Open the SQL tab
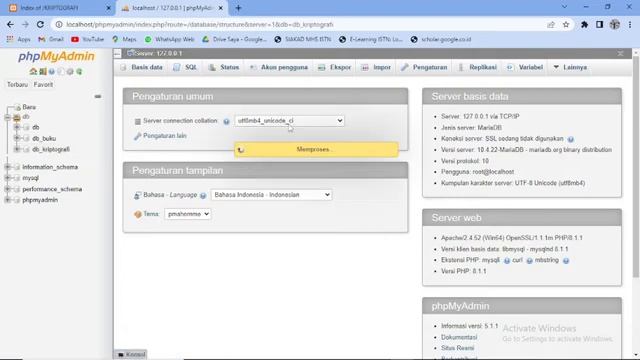The height and width of the screenshot is (360, 640). pyautogui.click(x=186, y=67)
